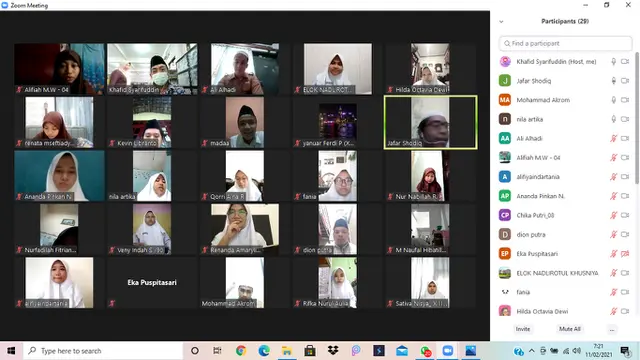Select Alfiah M.W - 04 video tile

click(x=60, y=69)
